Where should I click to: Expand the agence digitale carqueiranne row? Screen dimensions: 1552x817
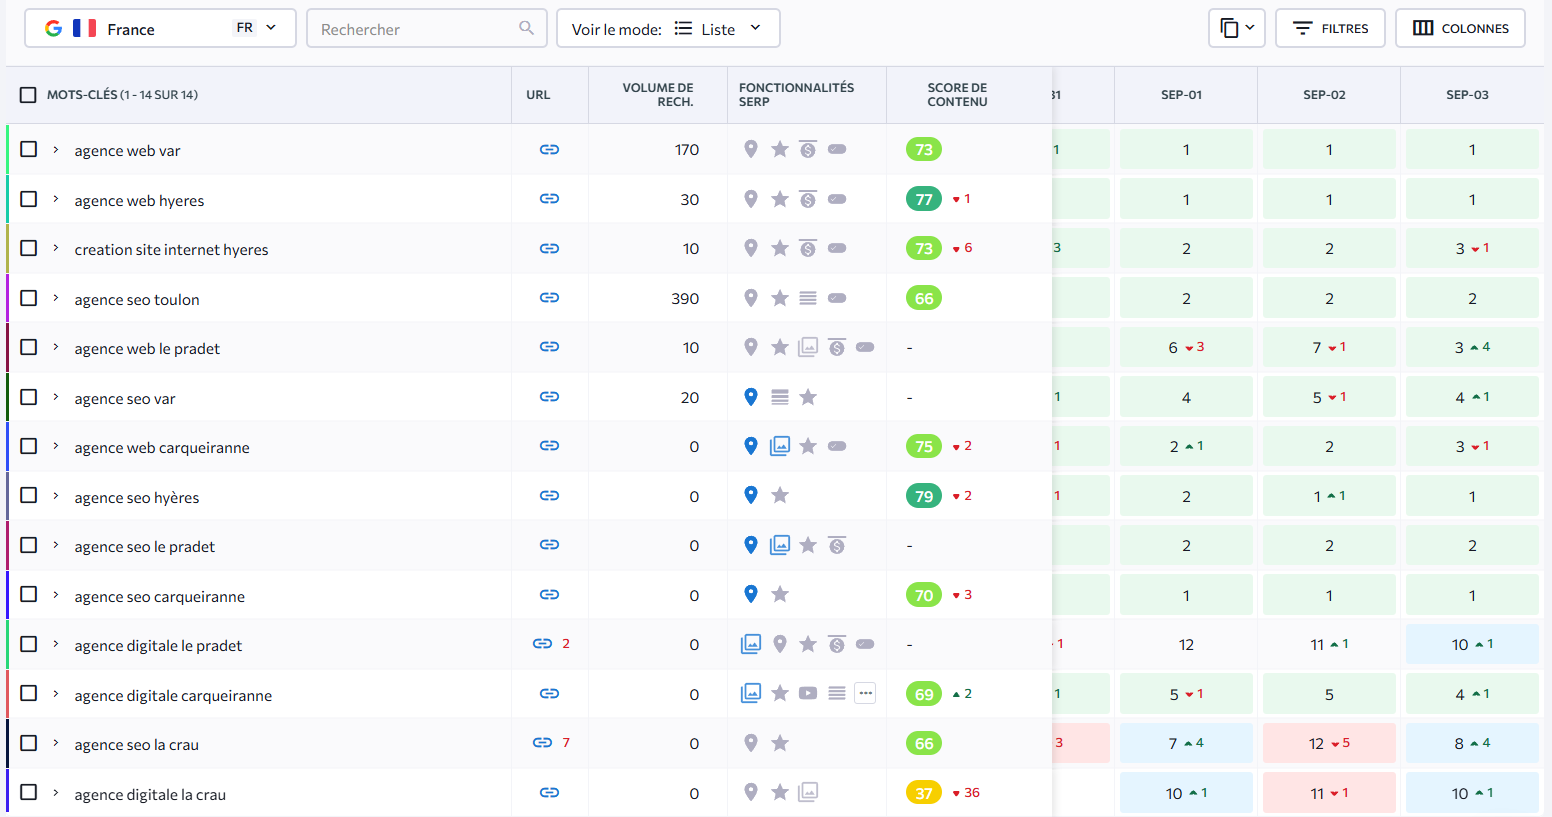[56, 693]
